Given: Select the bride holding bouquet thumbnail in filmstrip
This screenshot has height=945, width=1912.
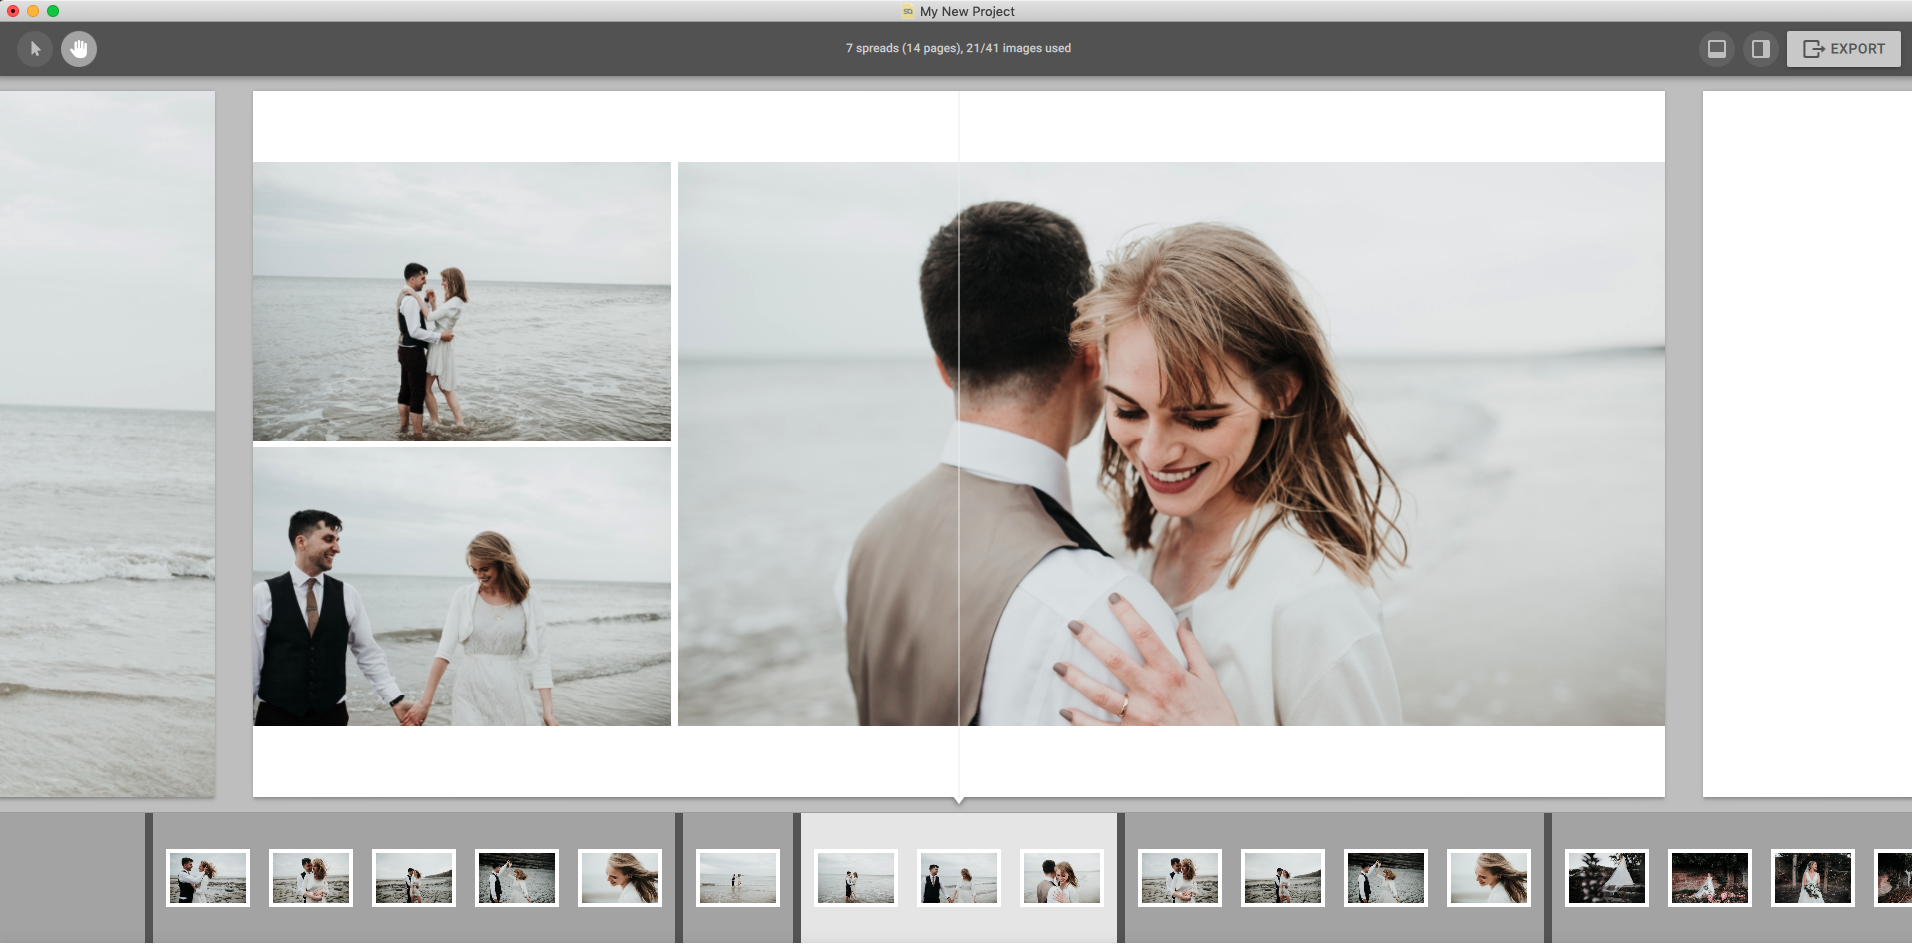Looking at the screenshot, I should click(x=1813, y=878).
